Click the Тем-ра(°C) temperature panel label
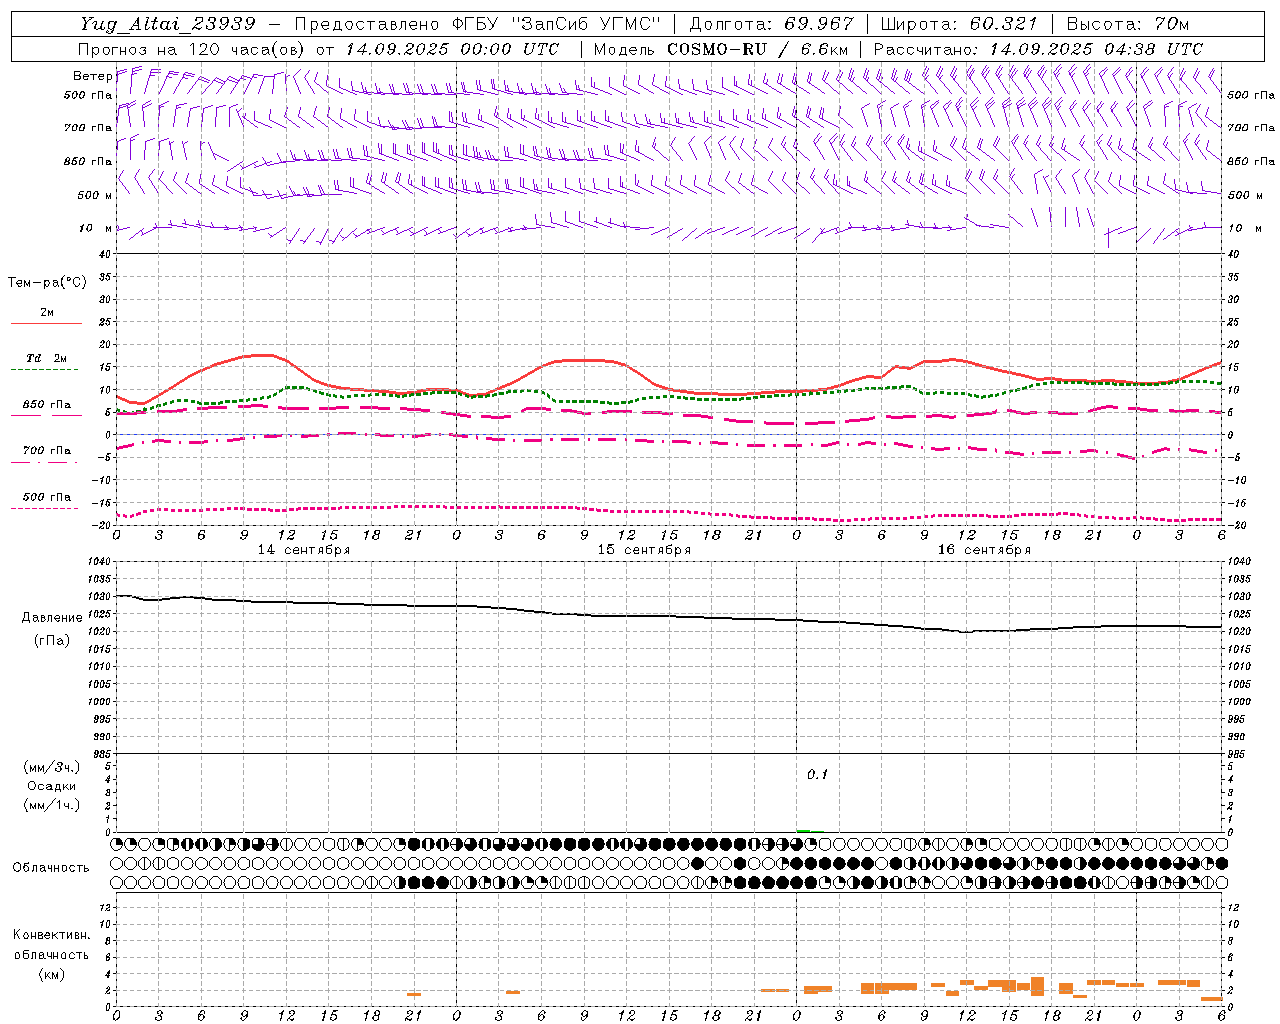1280x1024 pixels. pos(47,283)
